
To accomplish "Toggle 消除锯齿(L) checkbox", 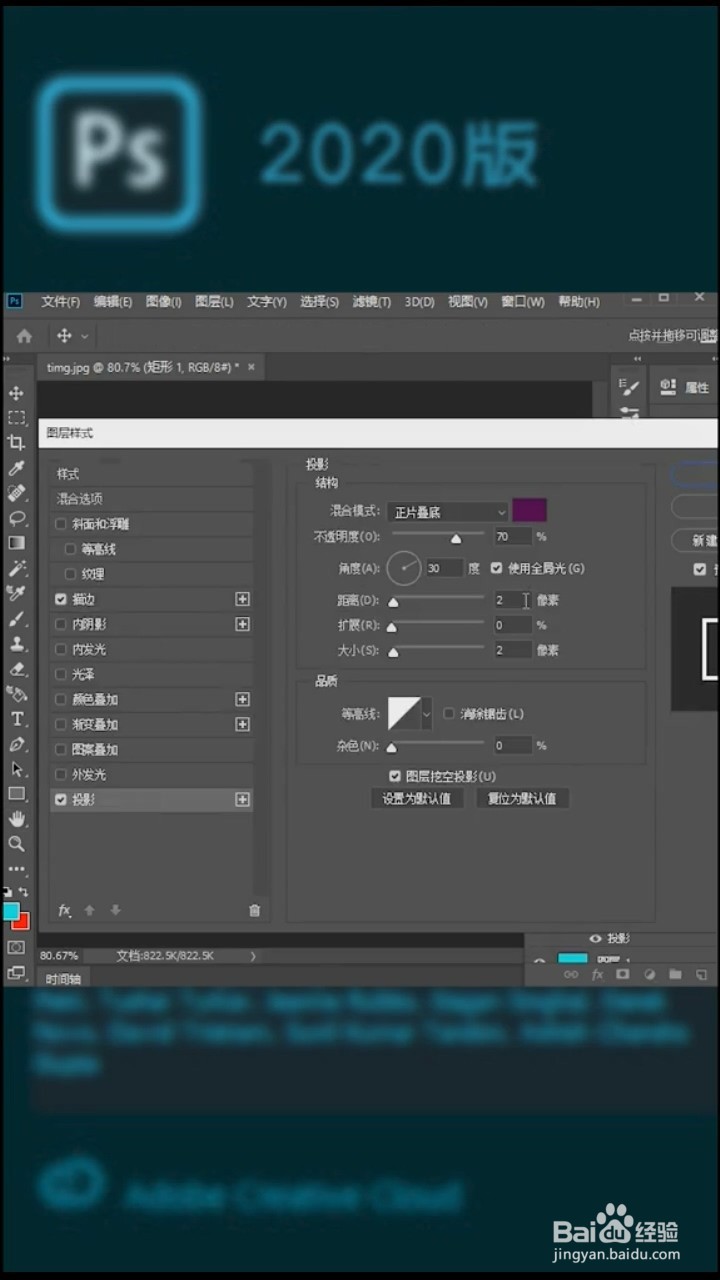I will point(449,714).
